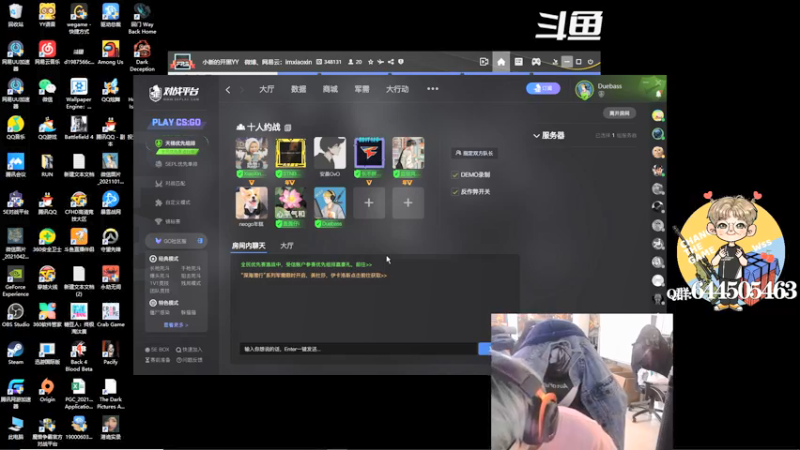
Task: Open Battlefield 4 desktop shortcut
Action: pos(79,128)
